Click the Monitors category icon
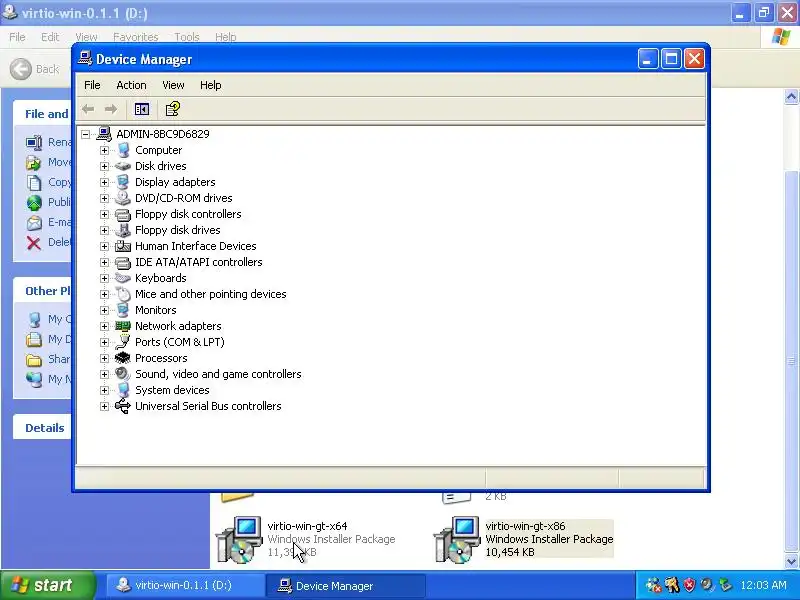This screenshot has width=800, height=600. pos(123,310)
